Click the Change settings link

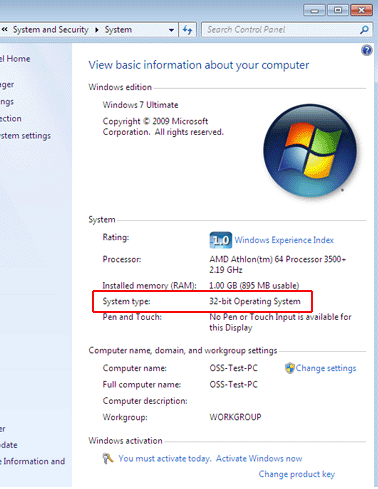(x=326, y=368)
